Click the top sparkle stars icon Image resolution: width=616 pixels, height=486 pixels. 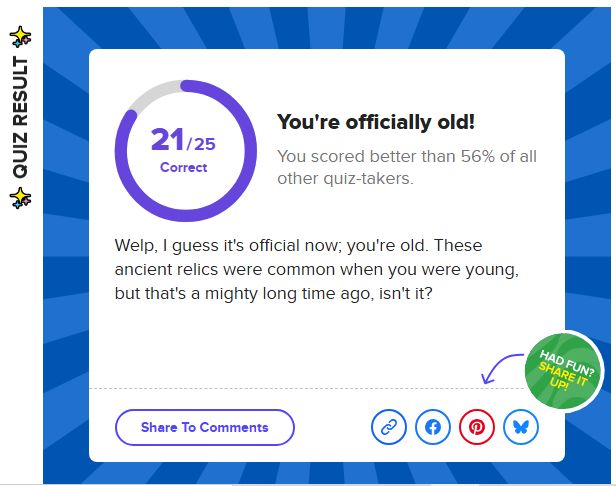(x=20, y=37)
